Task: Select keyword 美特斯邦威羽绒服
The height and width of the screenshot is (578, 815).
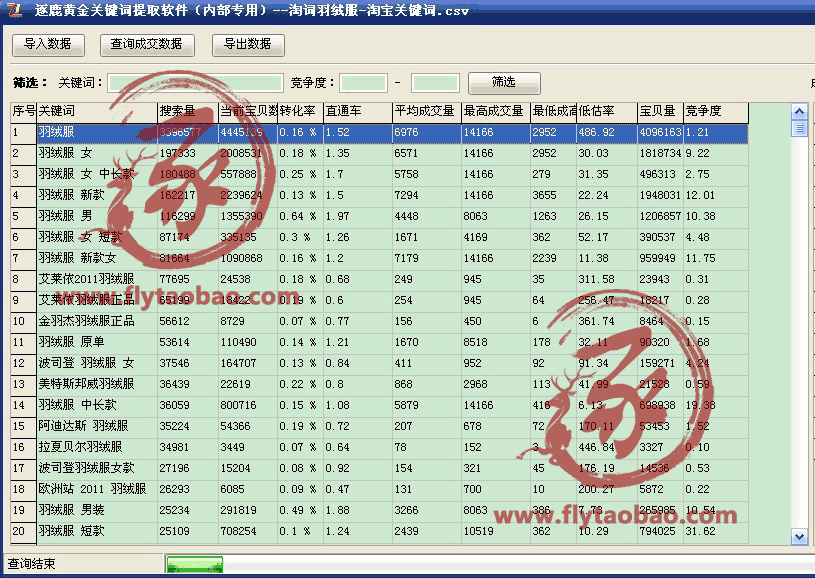Action: coord(86,384)
